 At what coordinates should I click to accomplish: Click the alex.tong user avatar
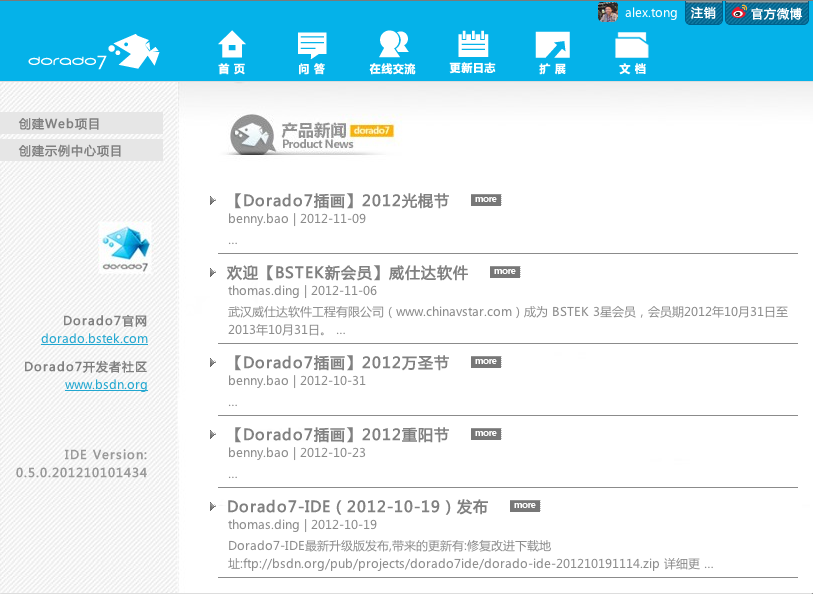[x=607, y=13]
